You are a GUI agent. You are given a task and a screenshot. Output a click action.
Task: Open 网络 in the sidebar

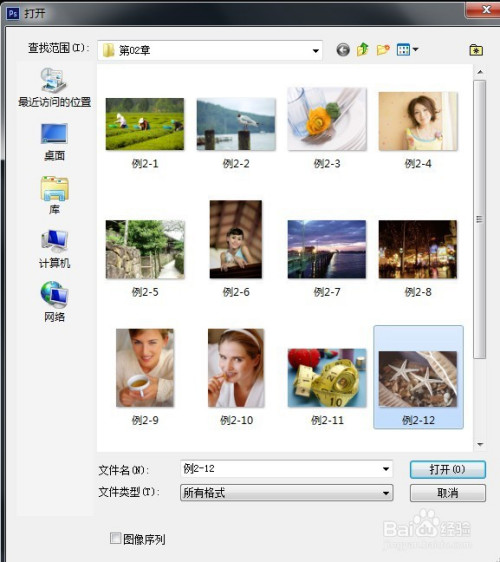pyautogui.click(x=54, y=302)
